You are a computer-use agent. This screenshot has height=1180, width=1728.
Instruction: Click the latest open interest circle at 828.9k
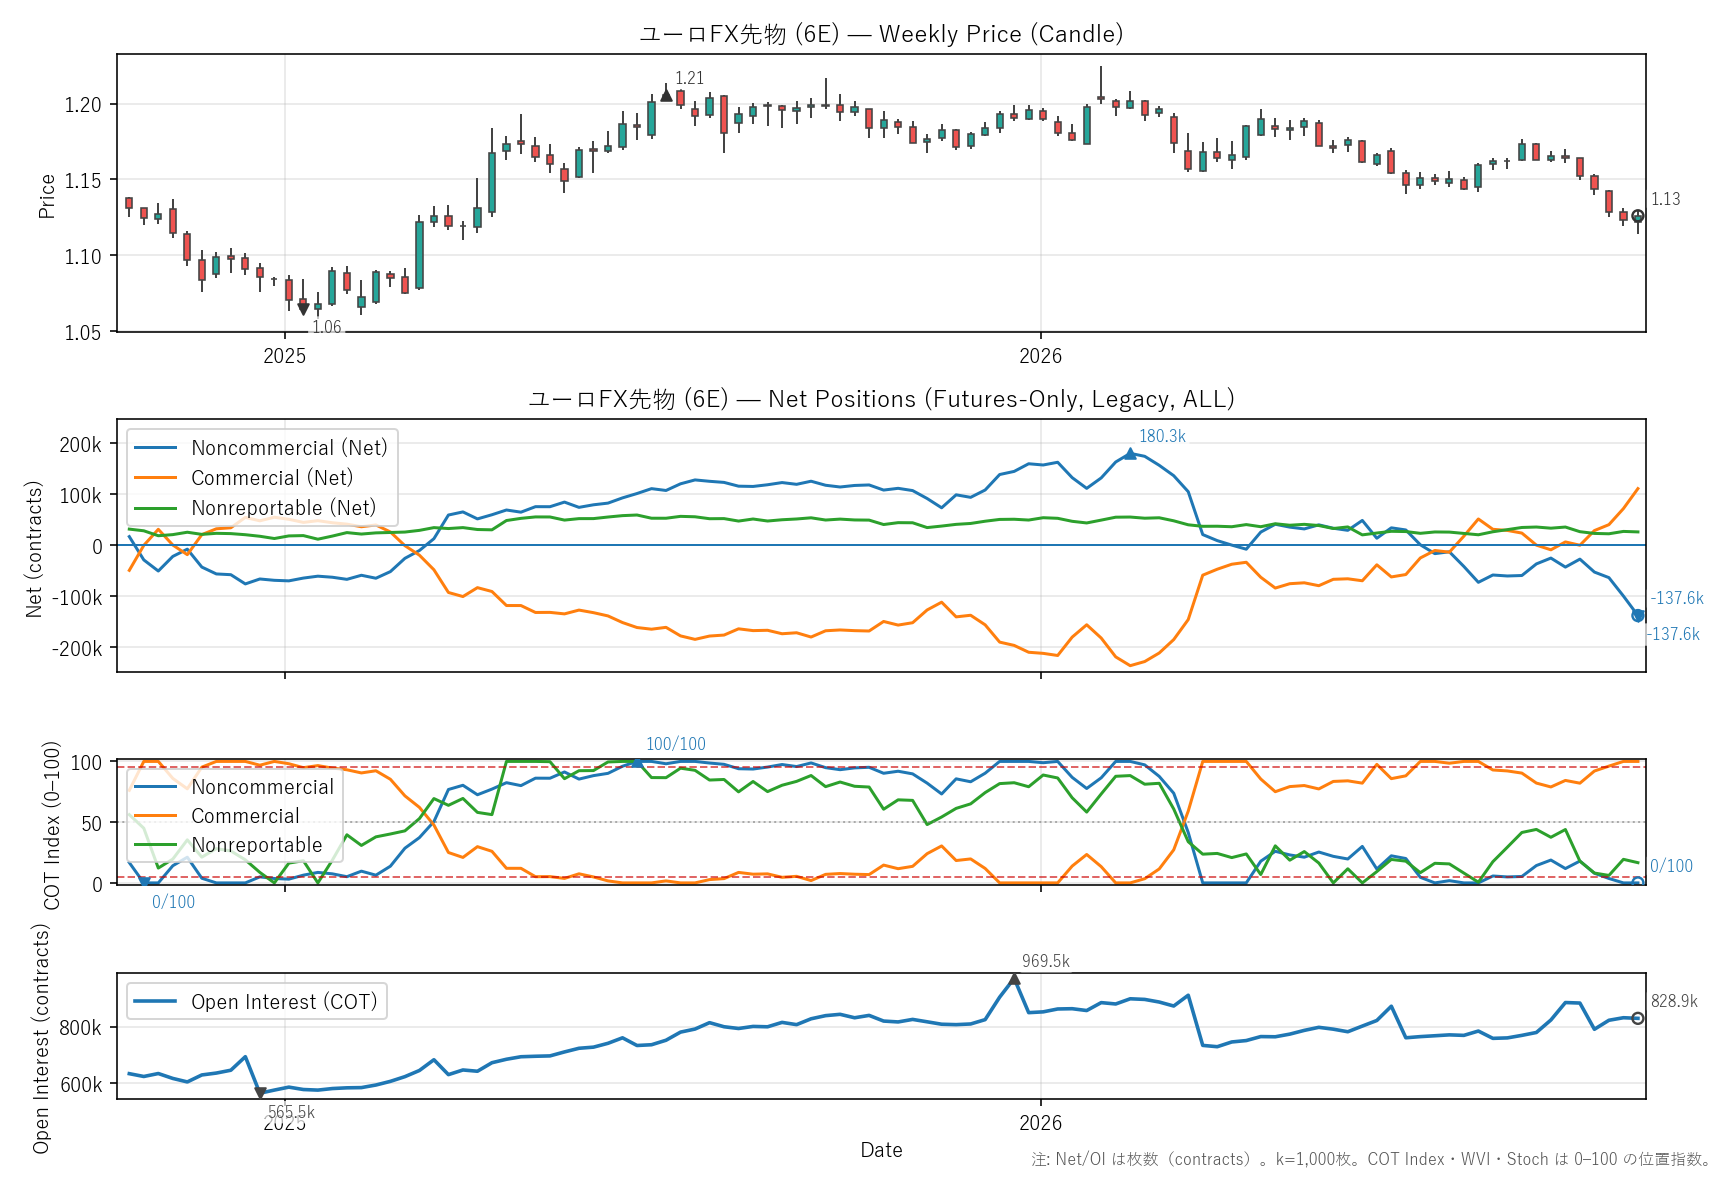(1638, 1018)
